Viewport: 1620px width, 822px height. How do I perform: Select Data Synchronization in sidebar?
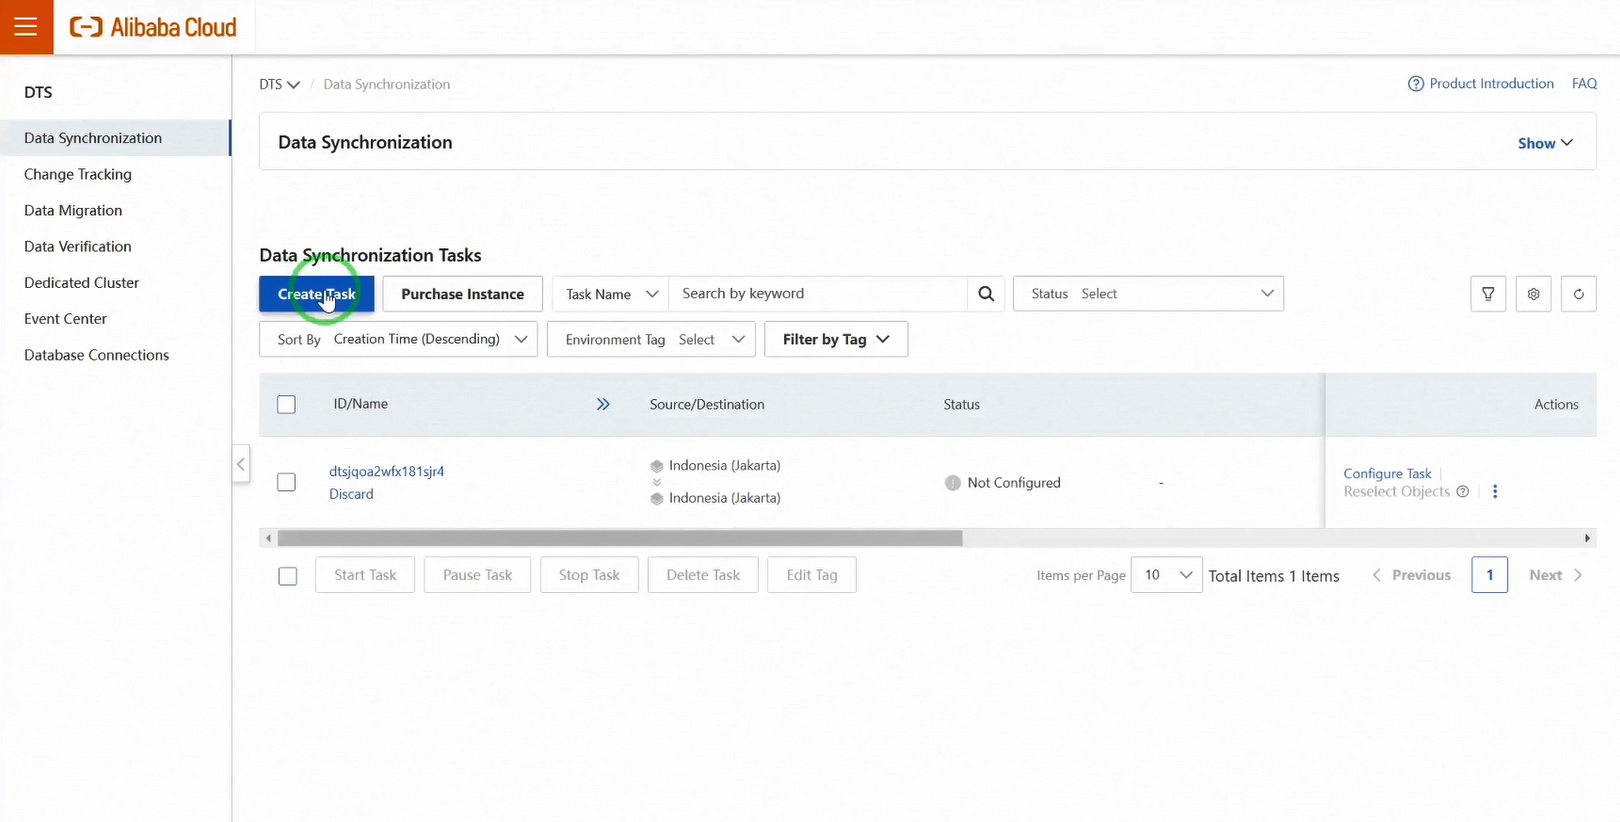coord(115,138)
